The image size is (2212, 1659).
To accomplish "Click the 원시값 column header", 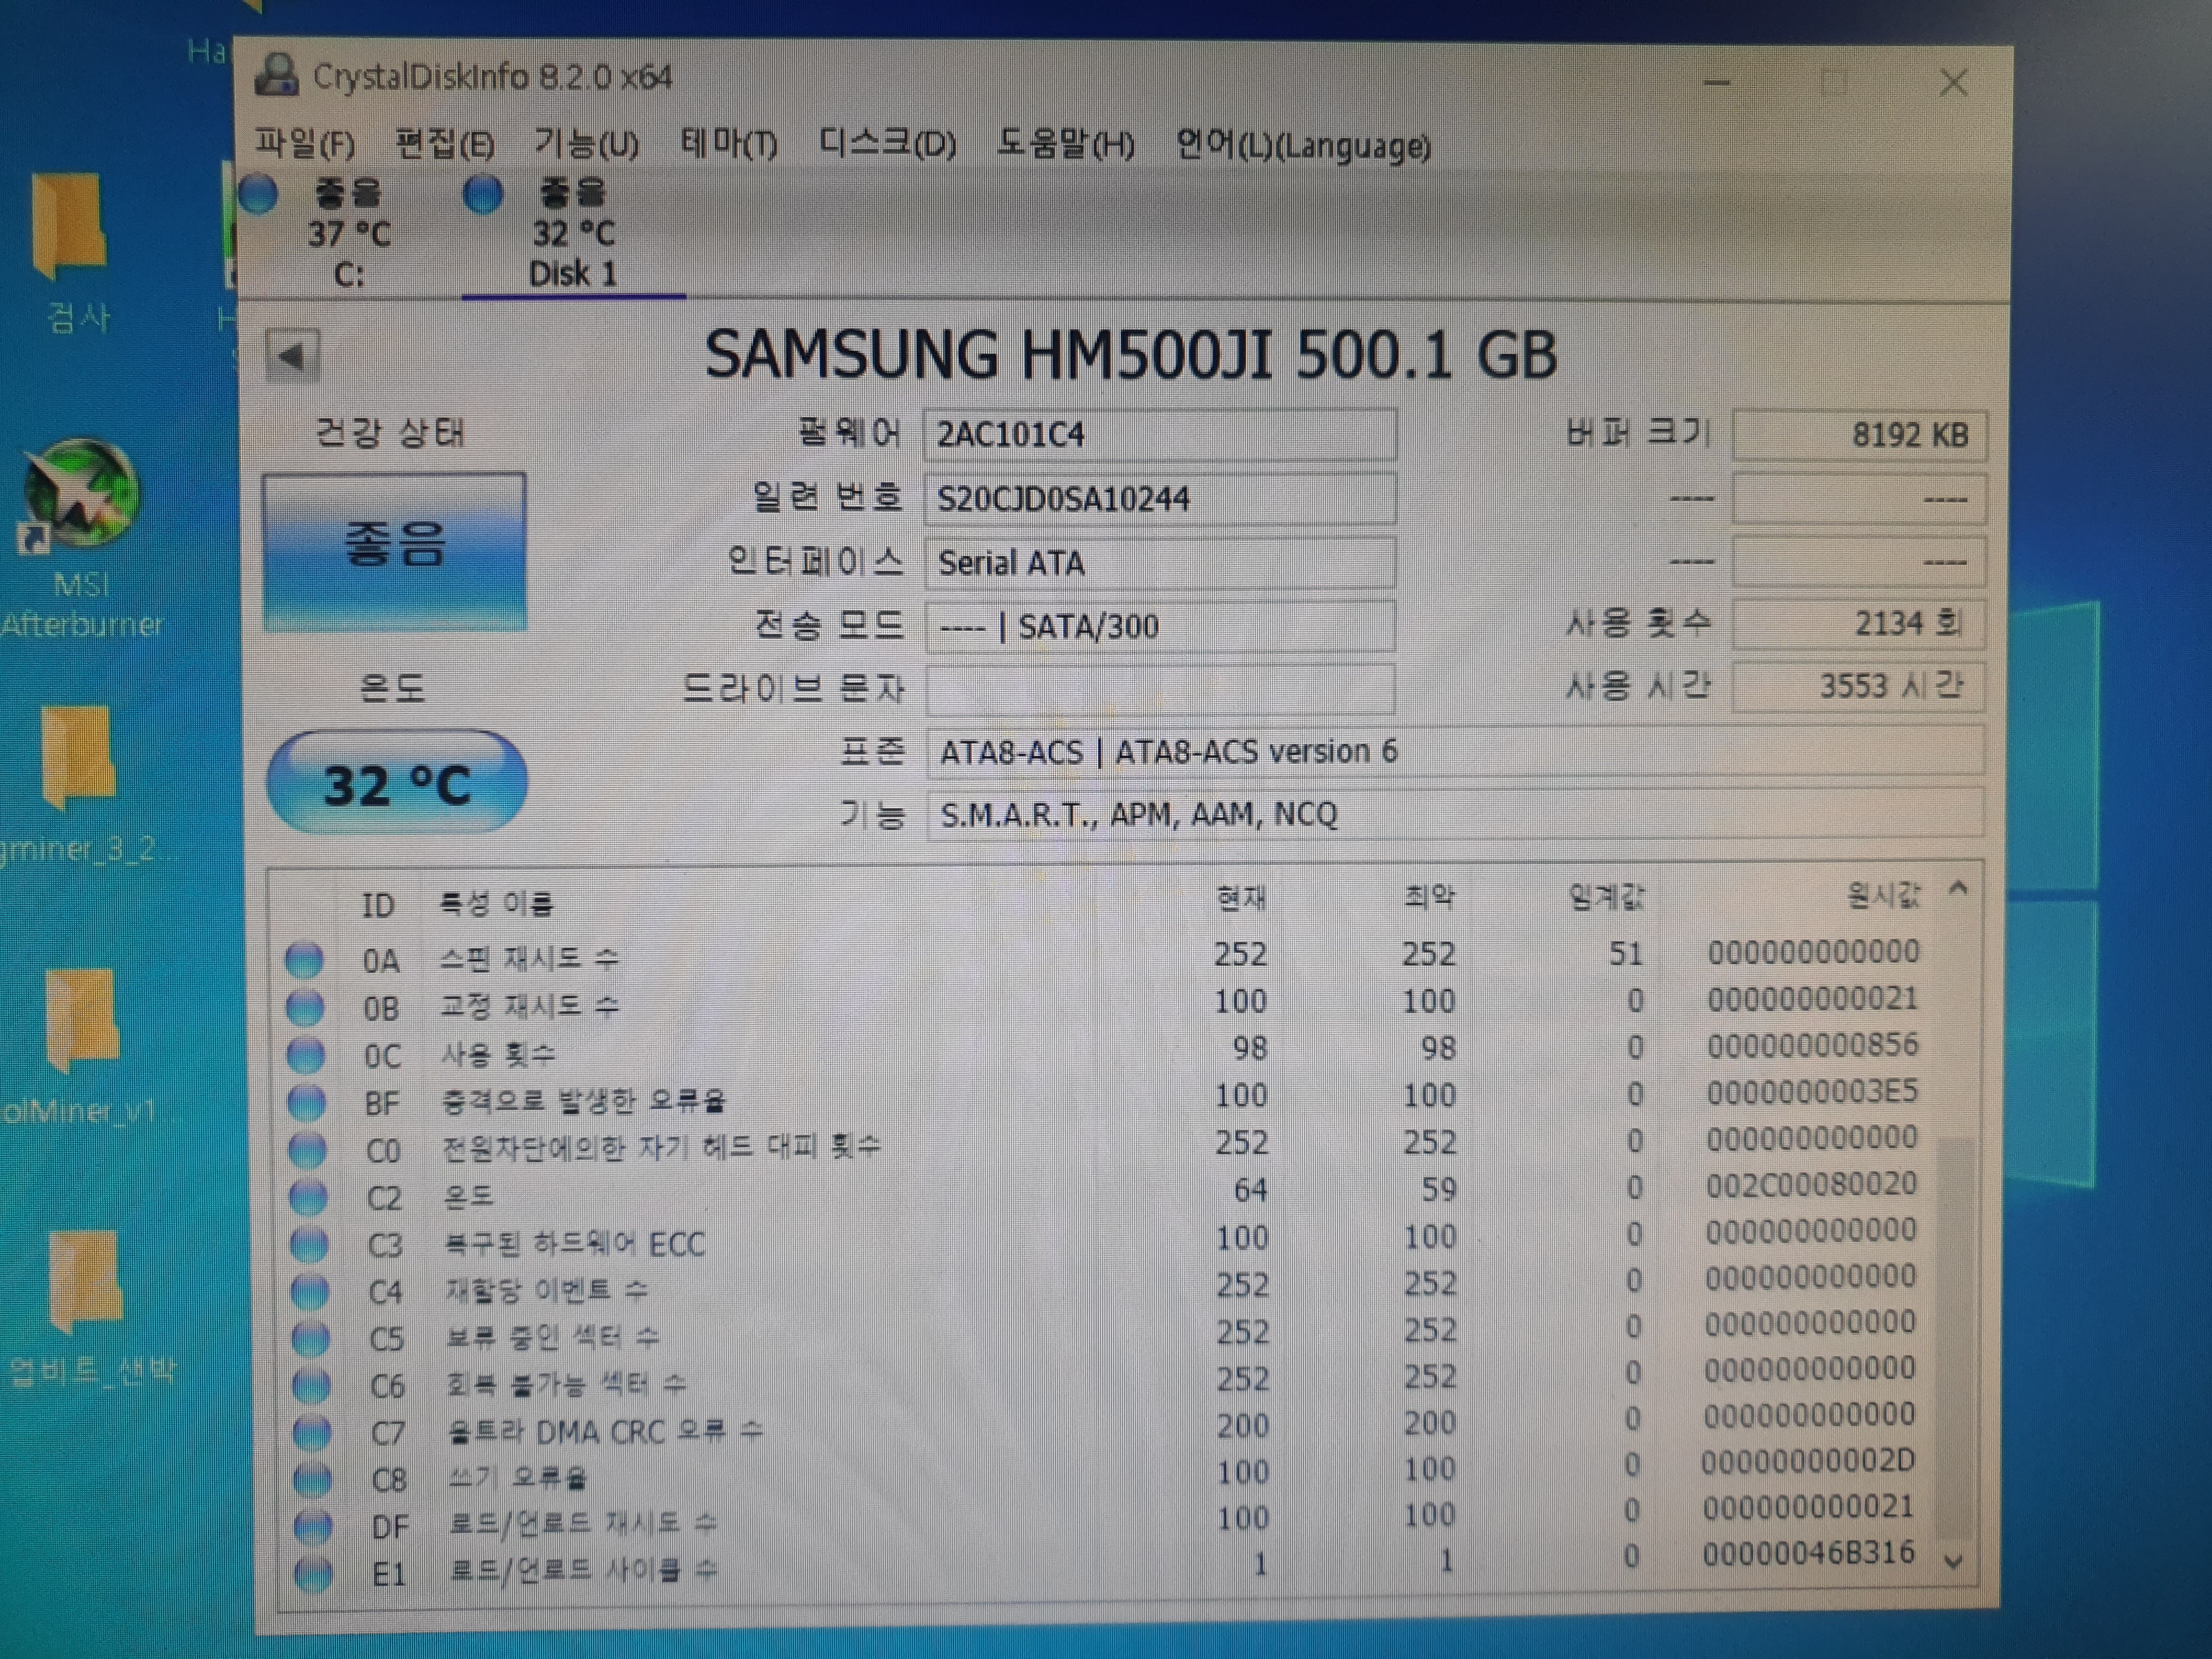I will click(1884, 894).
